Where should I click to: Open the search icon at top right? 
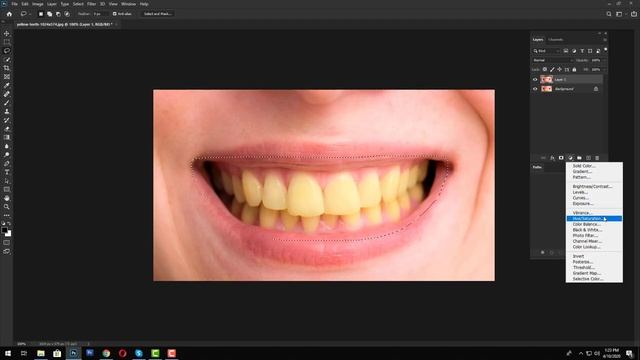point(609,14)
